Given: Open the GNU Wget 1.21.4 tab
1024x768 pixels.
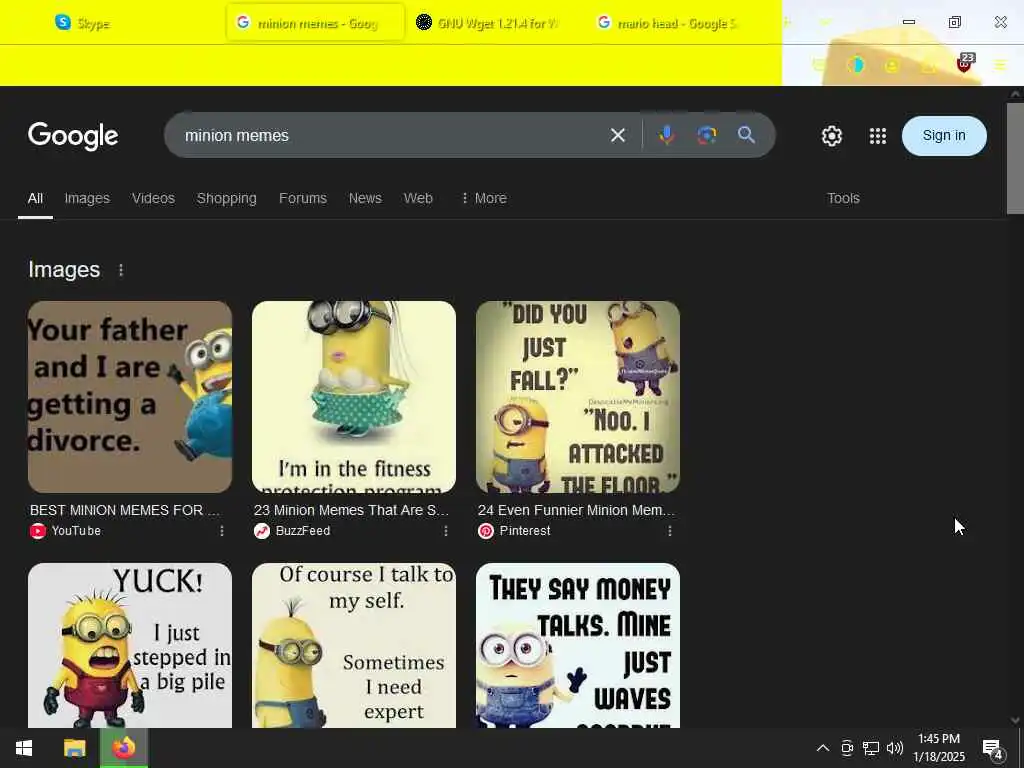Looking at the screenshot, I should tap(494, 23).
